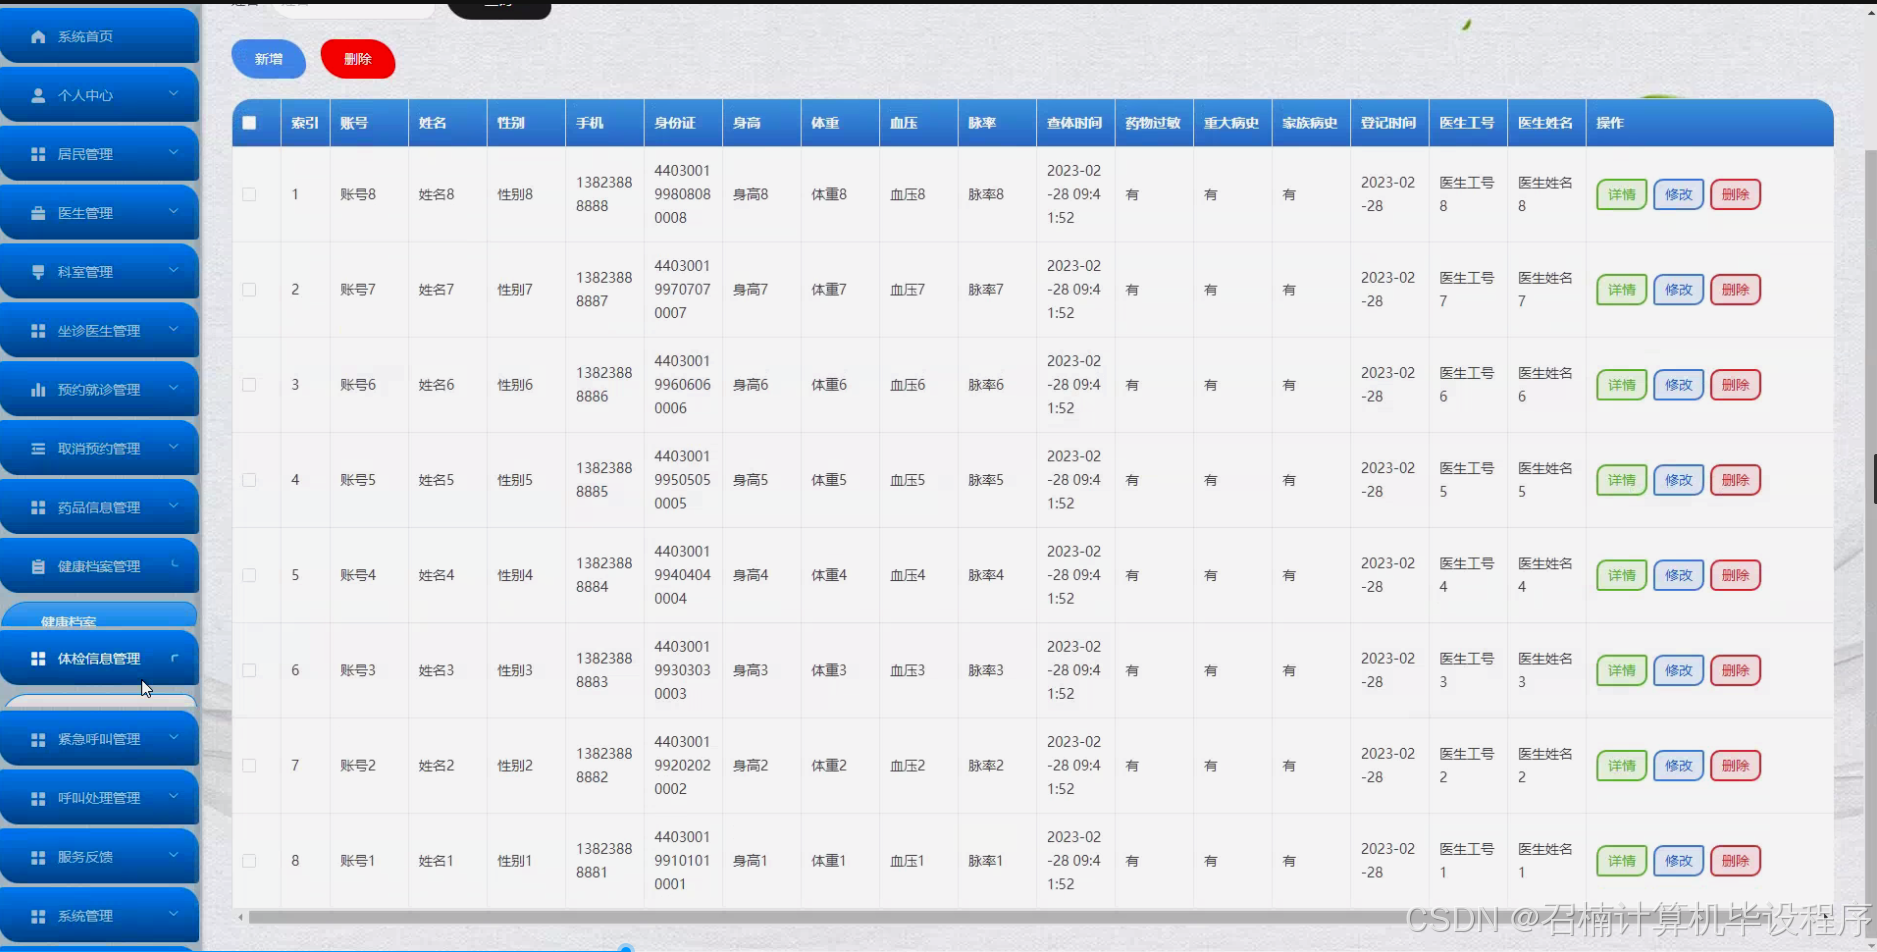Viewport: 1877px width, 952px height.
Task: View 详情 for the 账号5 row
Action: tap(1621, 480)
